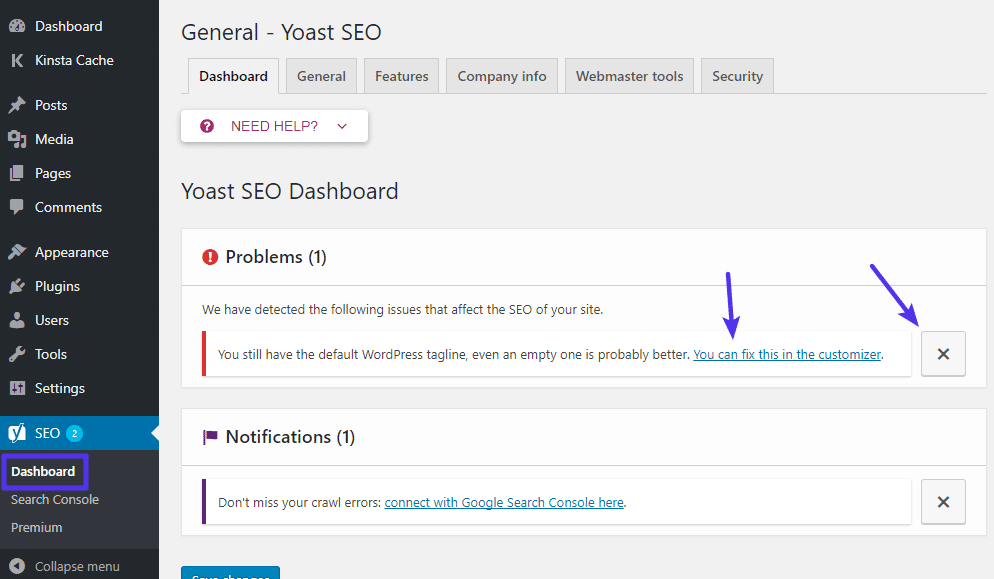This screenshot has height=579, width=994.
Task: Dismiss the crawl errors notification
Action: (x=943, y=502)
